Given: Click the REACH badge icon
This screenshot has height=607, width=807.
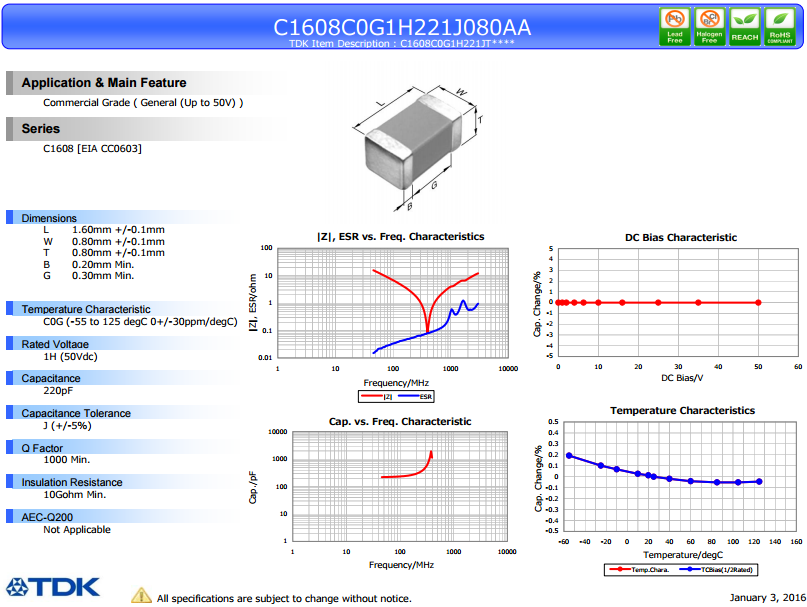Looking at the screenshot, I should point(744,27).
